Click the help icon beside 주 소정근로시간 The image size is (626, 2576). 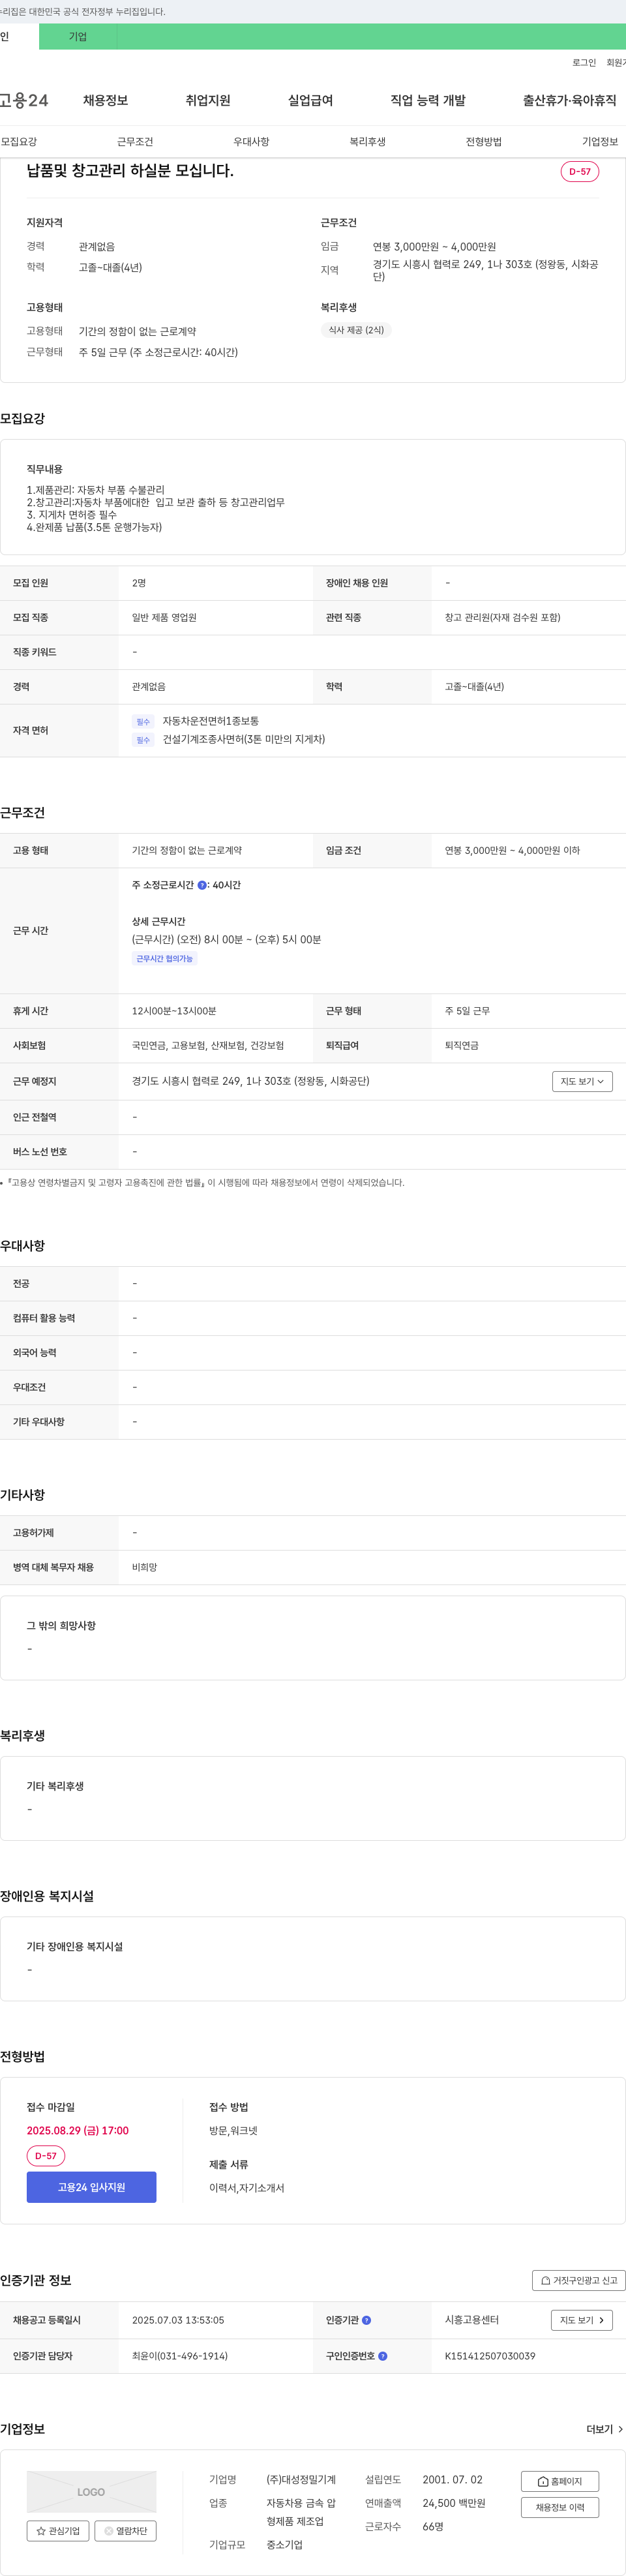click(x=202, y=885)
